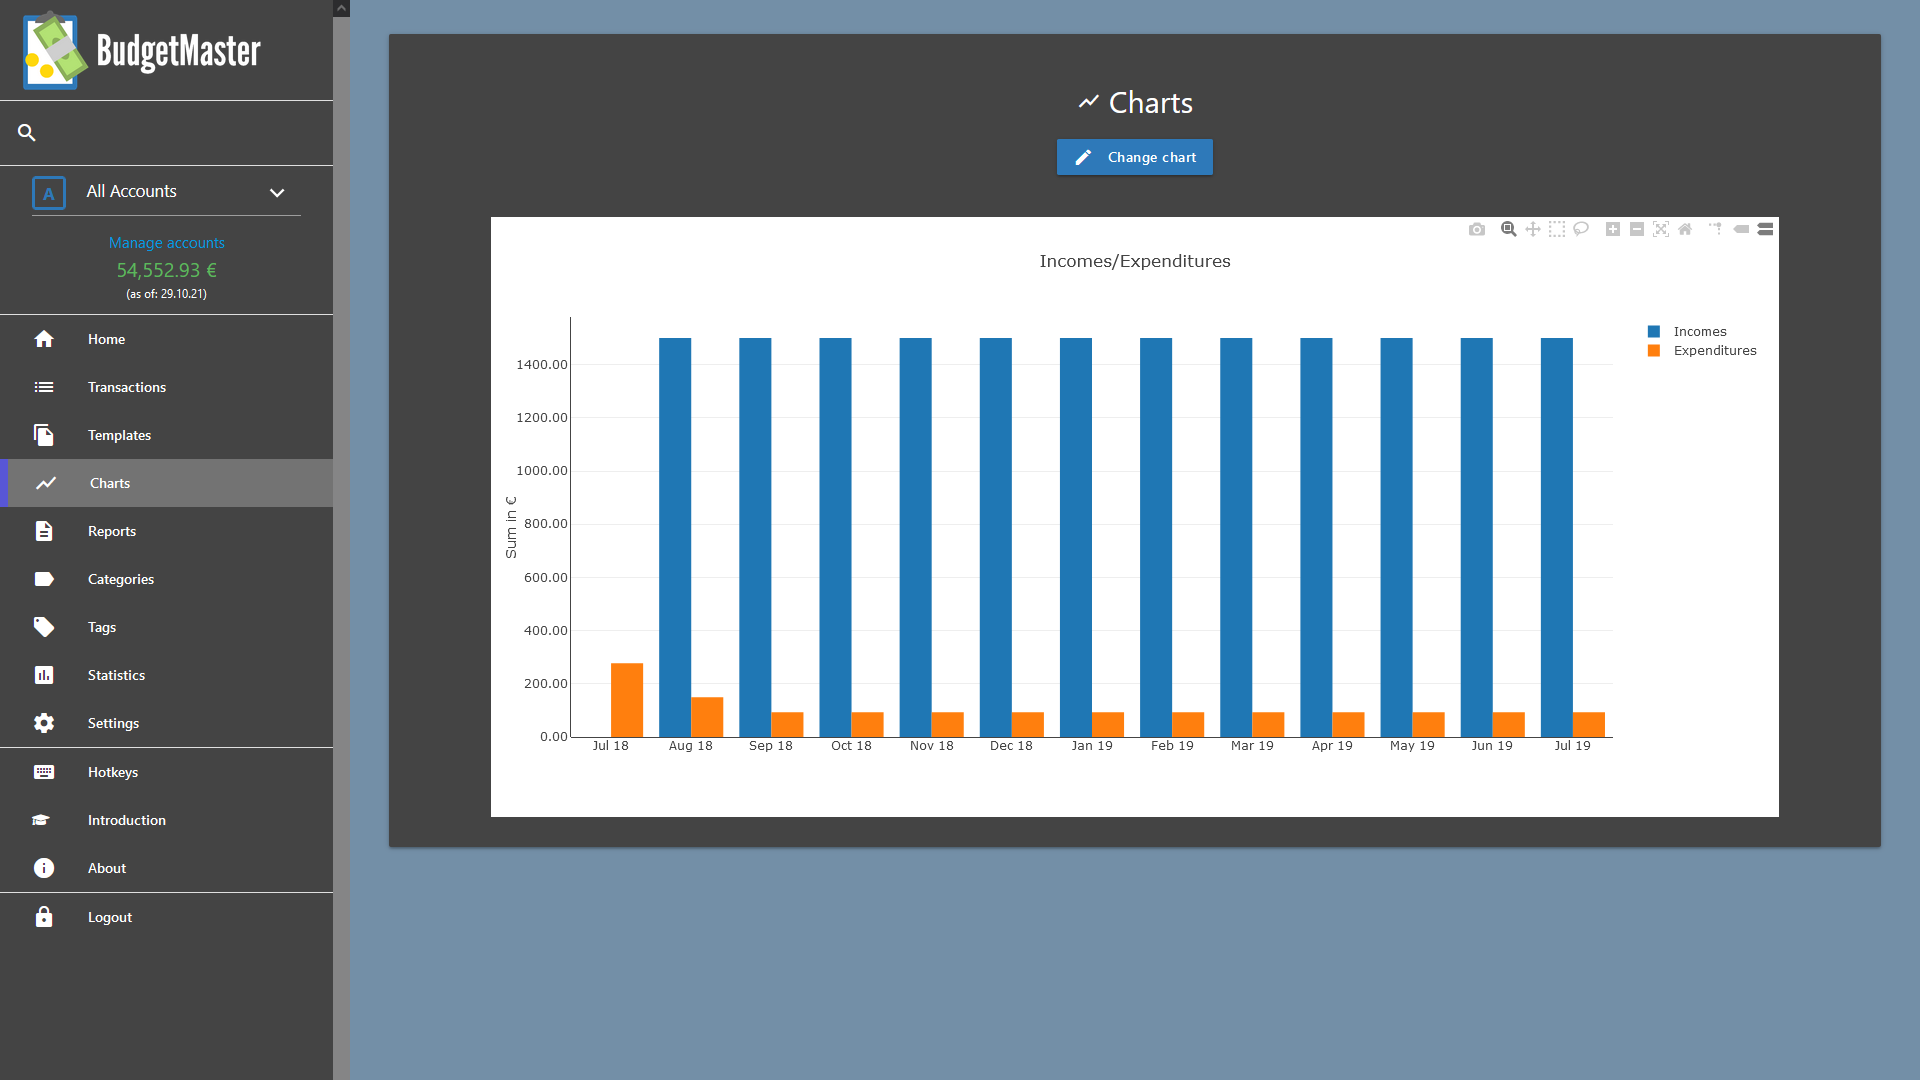Click the Introduction graduation cap icon

(x=41, y=820)
